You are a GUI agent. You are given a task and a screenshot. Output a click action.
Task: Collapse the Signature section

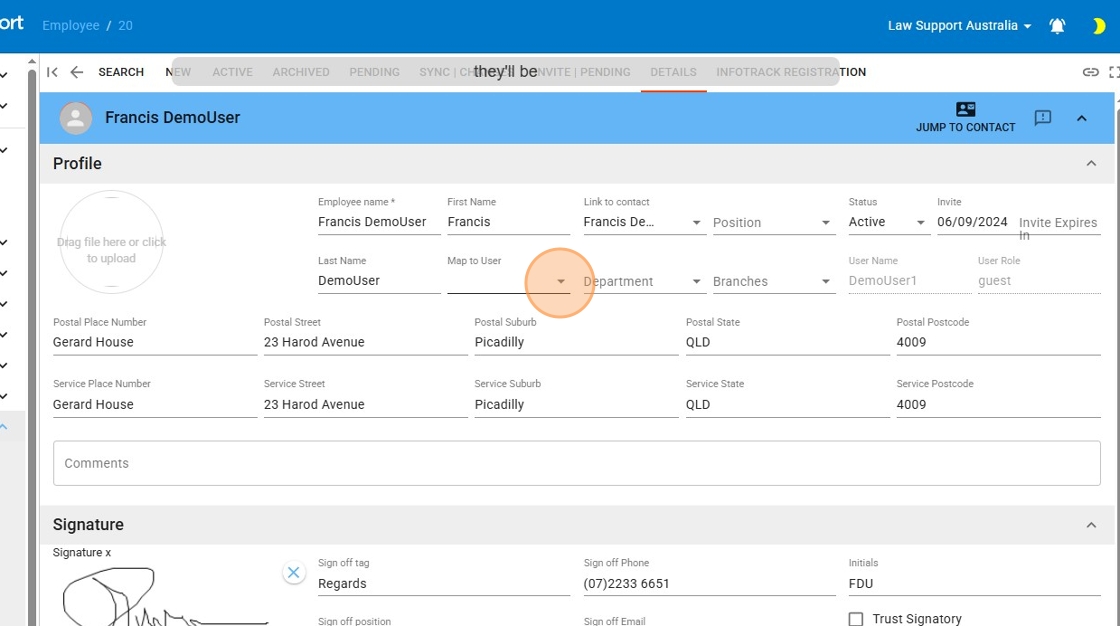(x=1091, y=525)
